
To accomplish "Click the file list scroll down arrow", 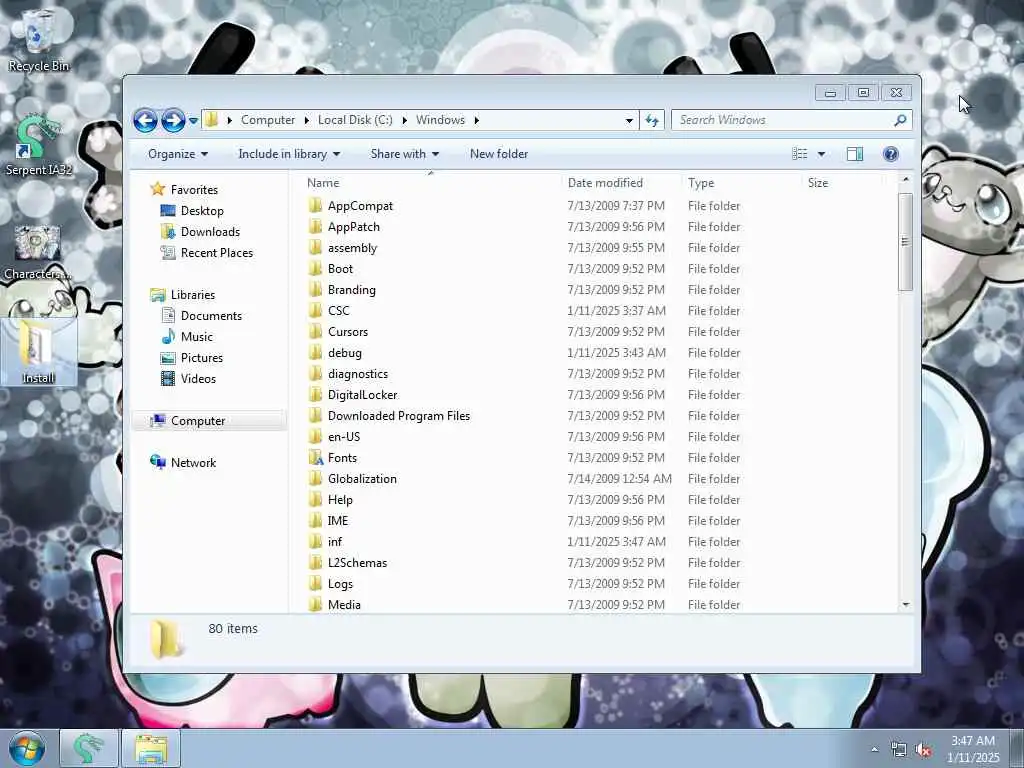I will point(905,605).
